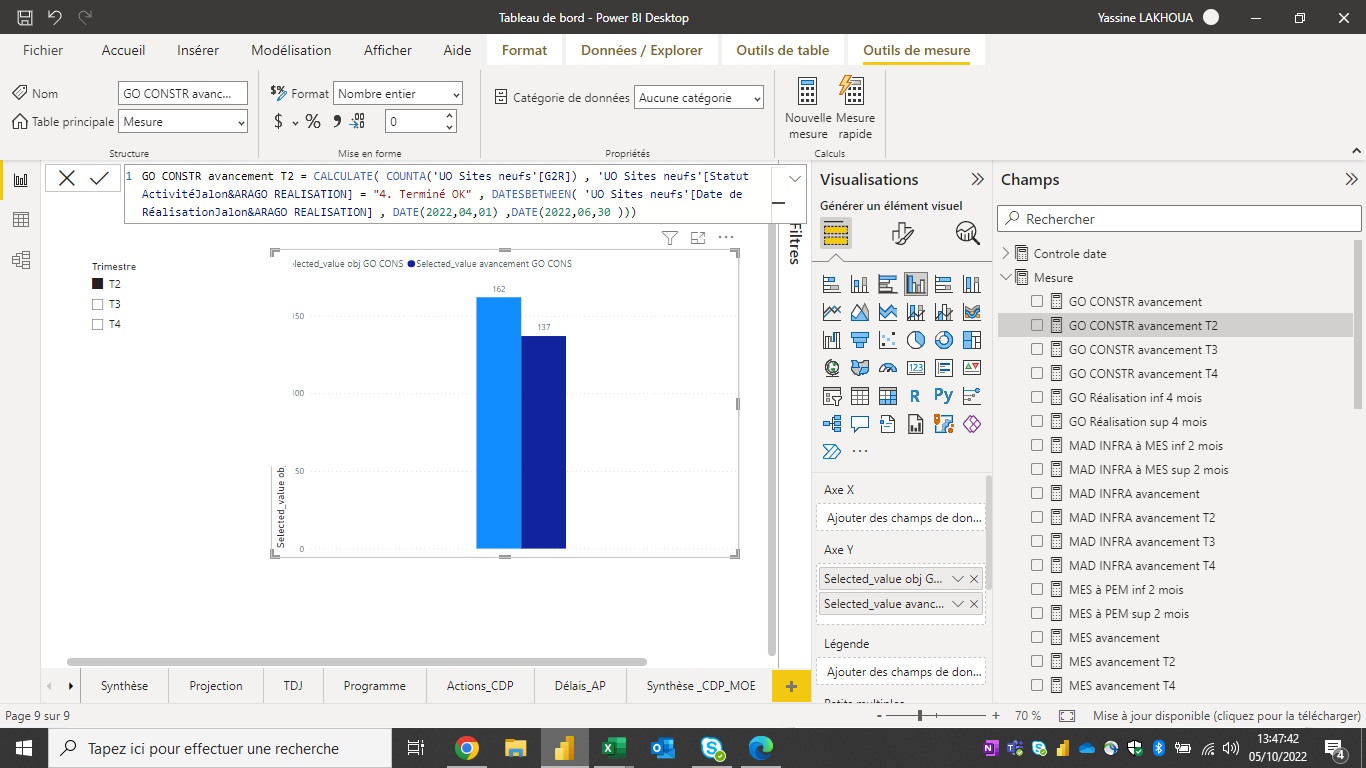Switch to the Data view icon
This screenshot has width=1366, height=768.
[x=21, y=220]
